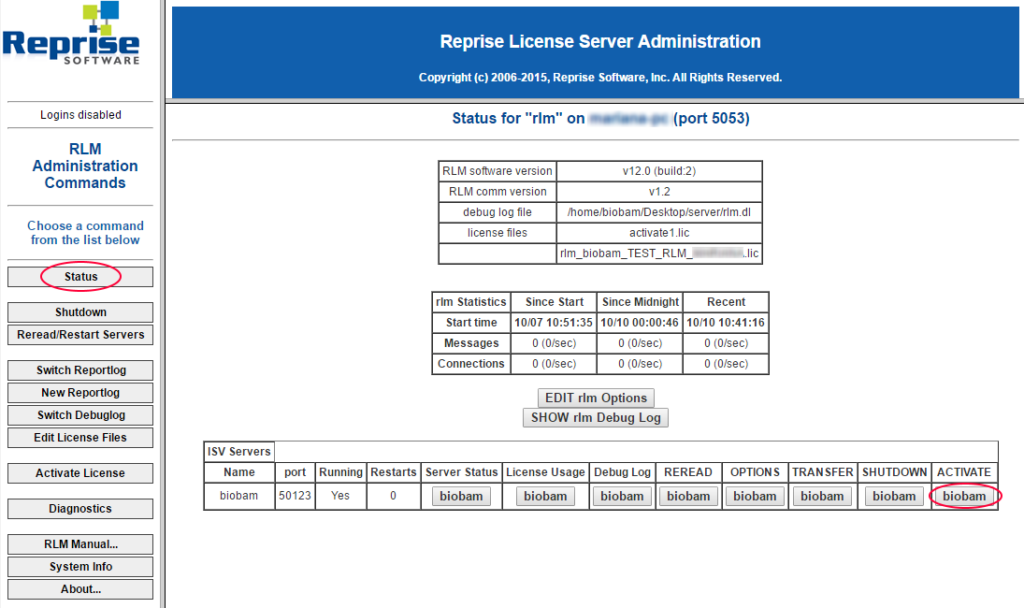Image resolution: width=1024 pixels, height=608 pixels.
Task: Click the biobam REREAD button
Action: 688,495
